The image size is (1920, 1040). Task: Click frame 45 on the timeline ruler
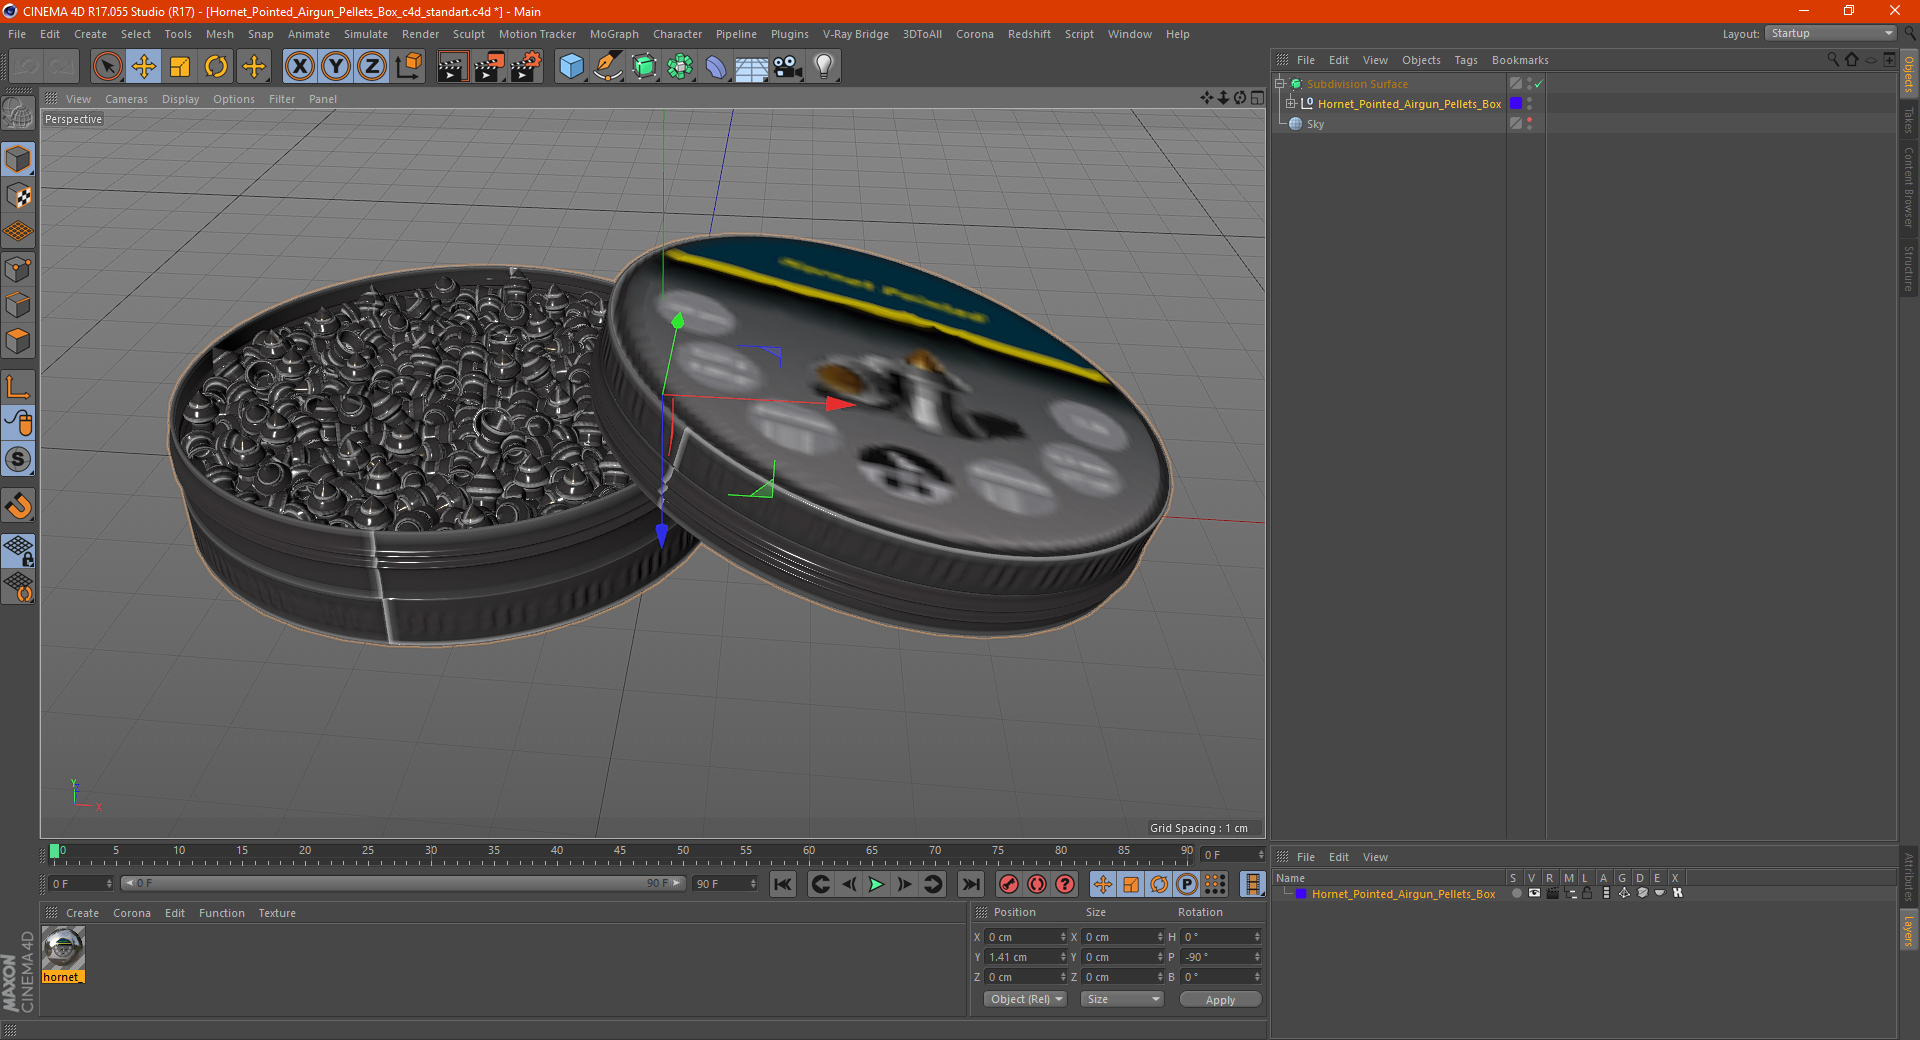(620, 852)
